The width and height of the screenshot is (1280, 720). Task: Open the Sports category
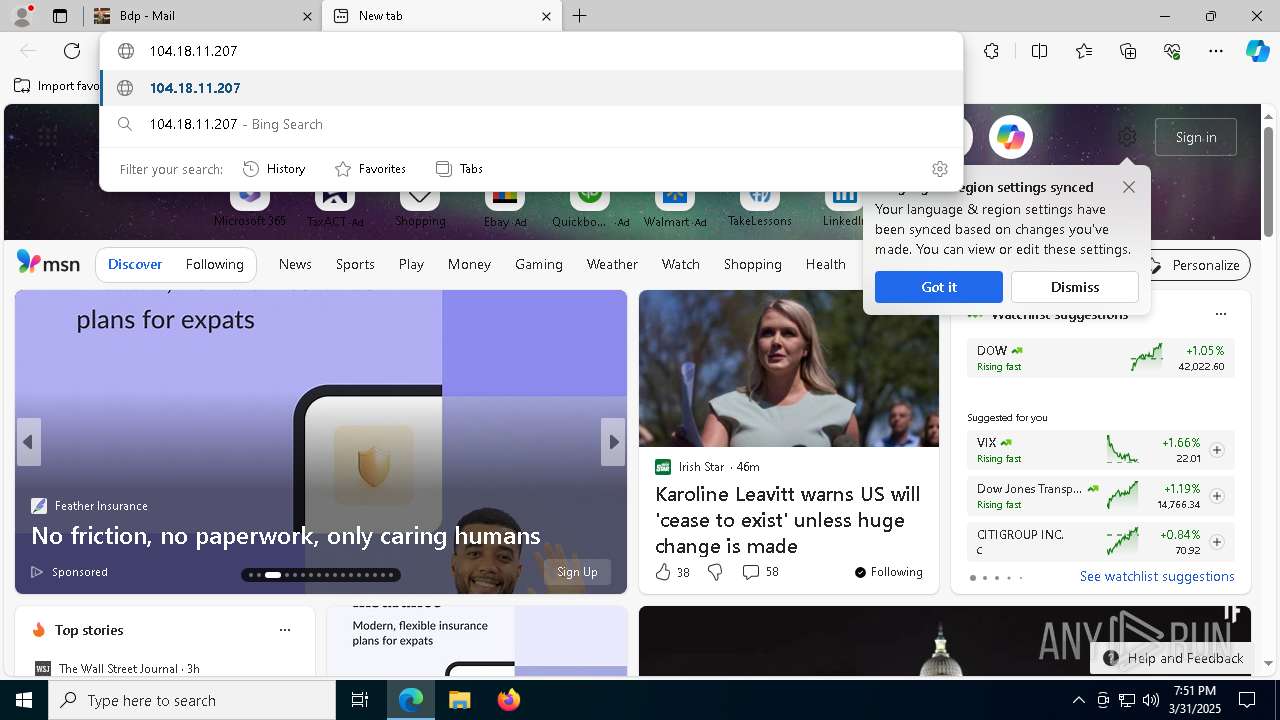point(355,265)
